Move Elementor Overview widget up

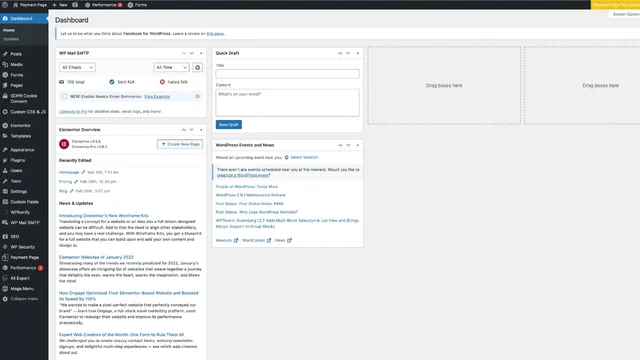click(x=184, y=130)
